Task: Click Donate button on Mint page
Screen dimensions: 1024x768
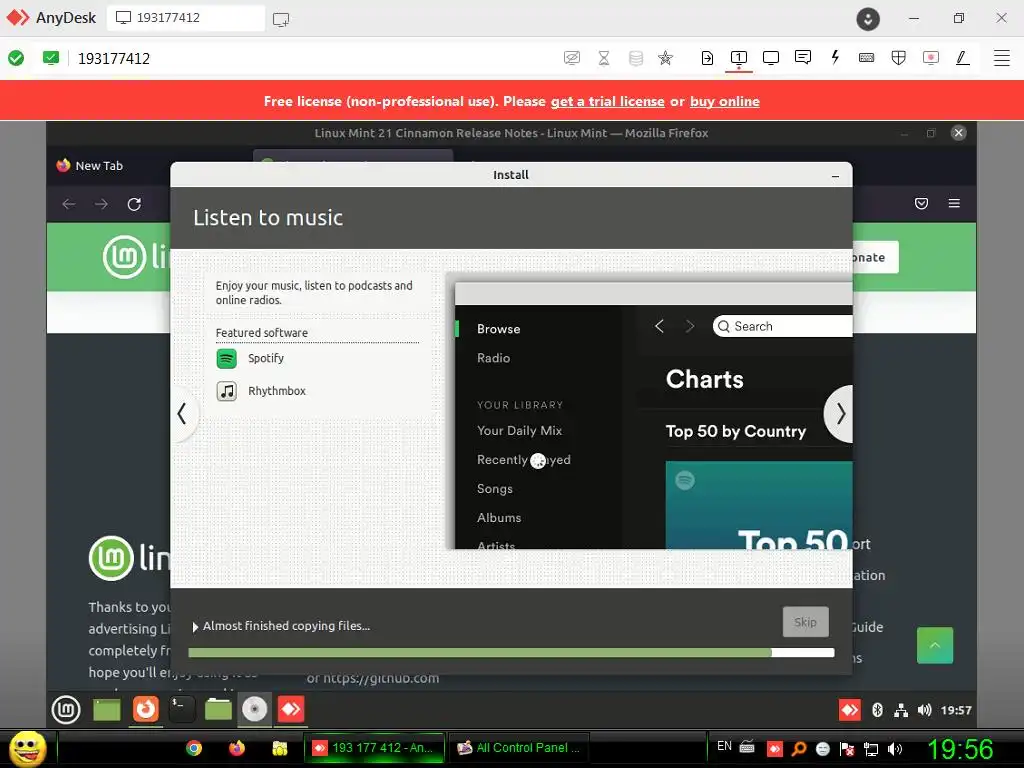Action: click(875, 257)
